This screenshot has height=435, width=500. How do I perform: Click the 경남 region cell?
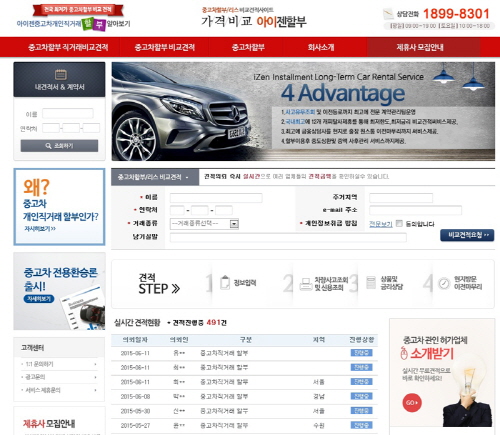[x=319, y=397]
